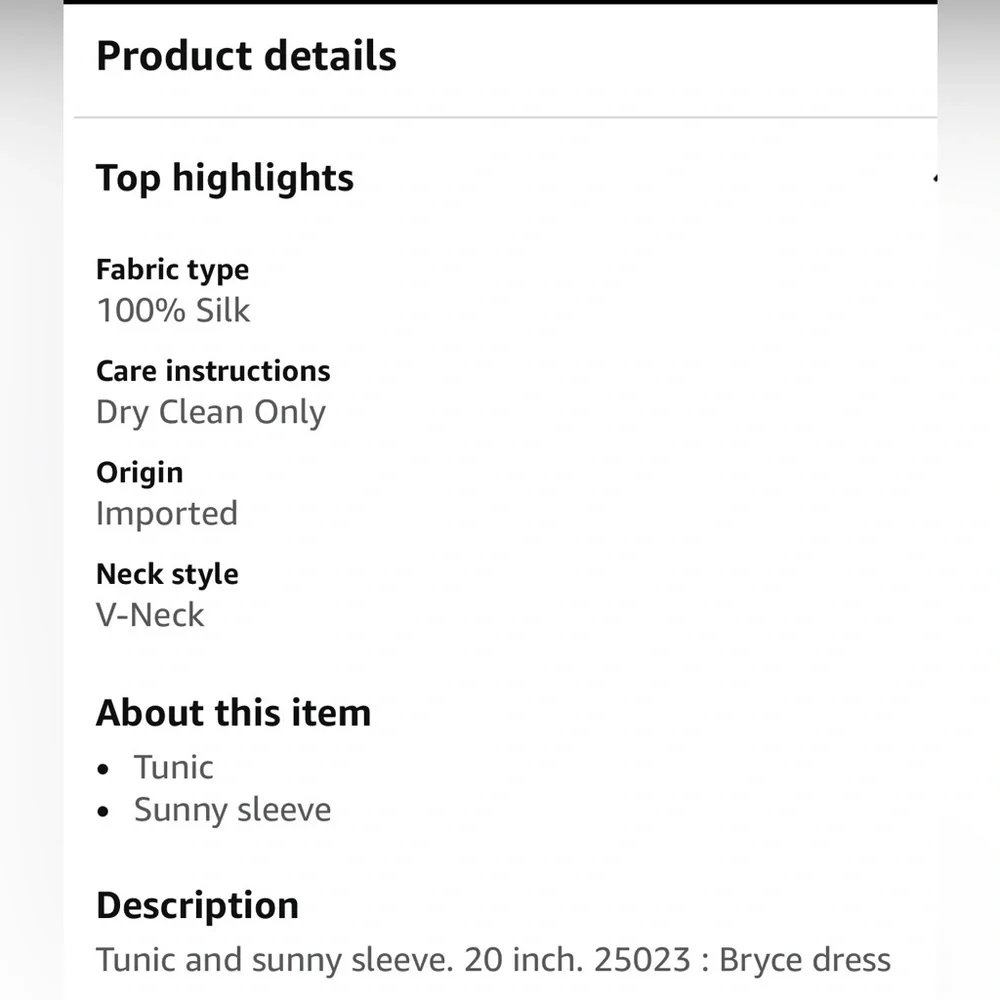
Task: Select the V-Neck value
Action: pos(150,615)
